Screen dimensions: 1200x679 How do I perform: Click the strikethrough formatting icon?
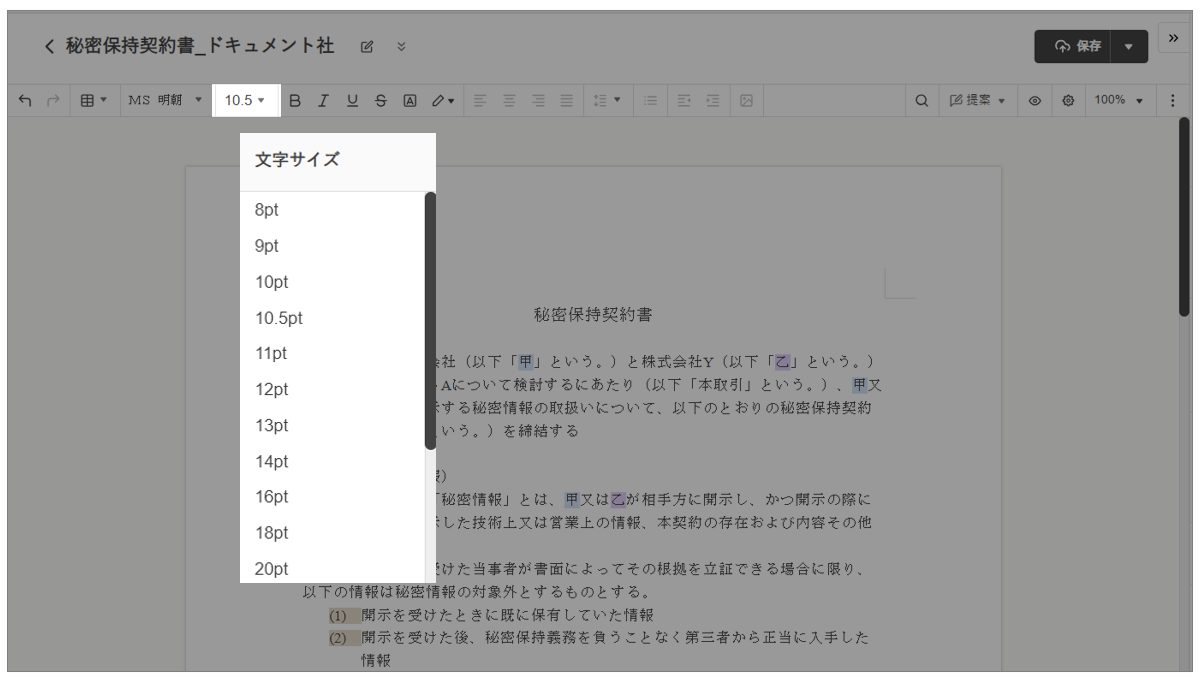click(381, 100)
